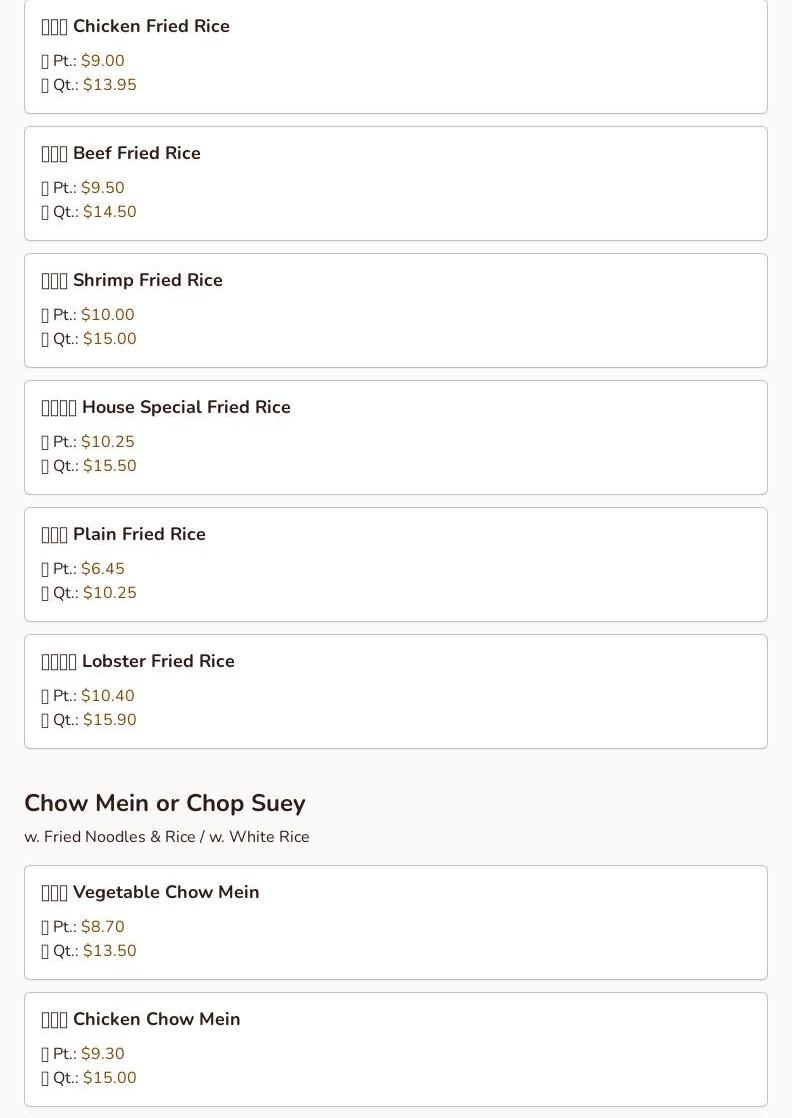Choose the Beef Fried Rice item
Screen dimensions: 792x1118
coord(137,154)
